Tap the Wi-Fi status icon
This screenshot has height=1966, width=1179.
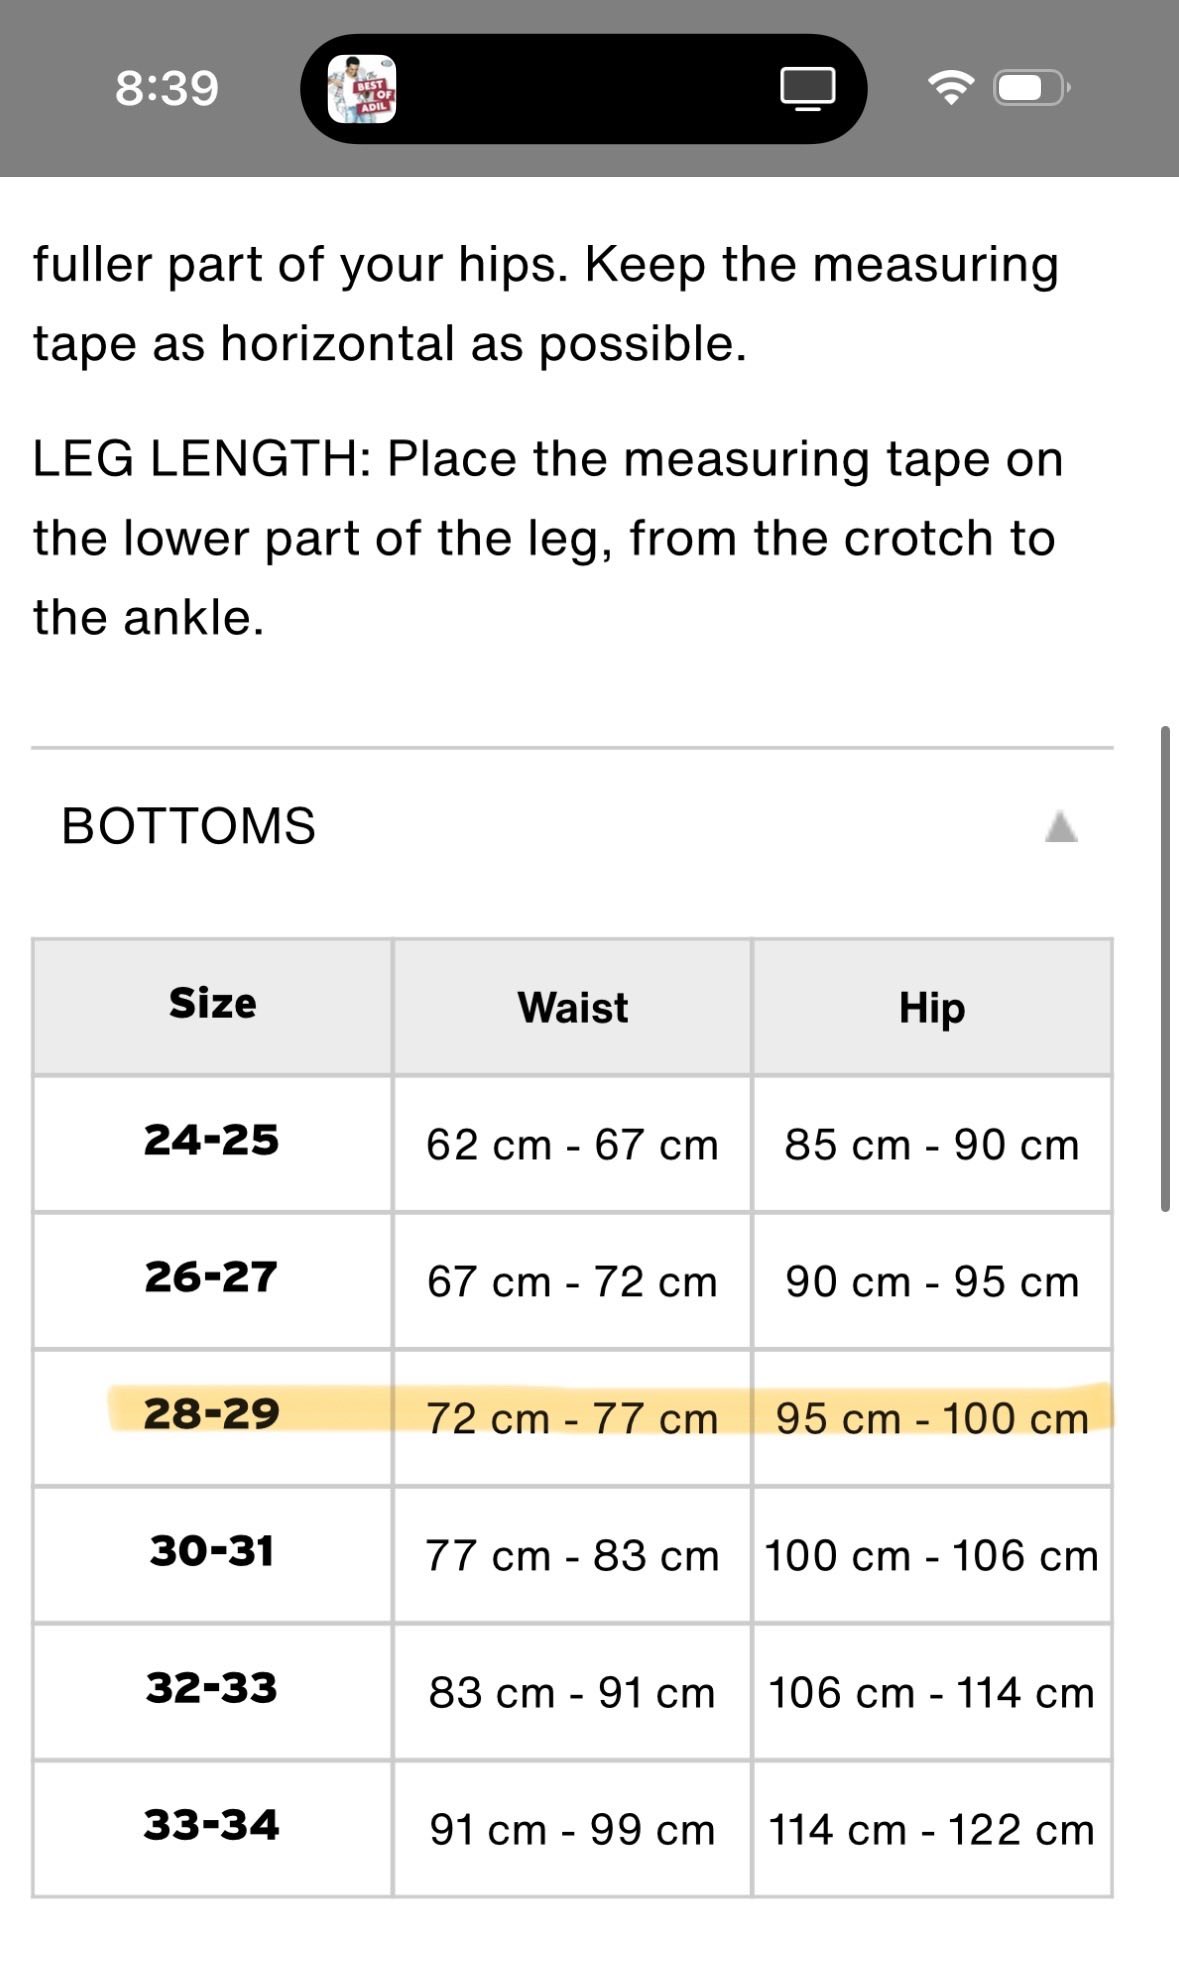pyautogui.click(x=951, y=88)
